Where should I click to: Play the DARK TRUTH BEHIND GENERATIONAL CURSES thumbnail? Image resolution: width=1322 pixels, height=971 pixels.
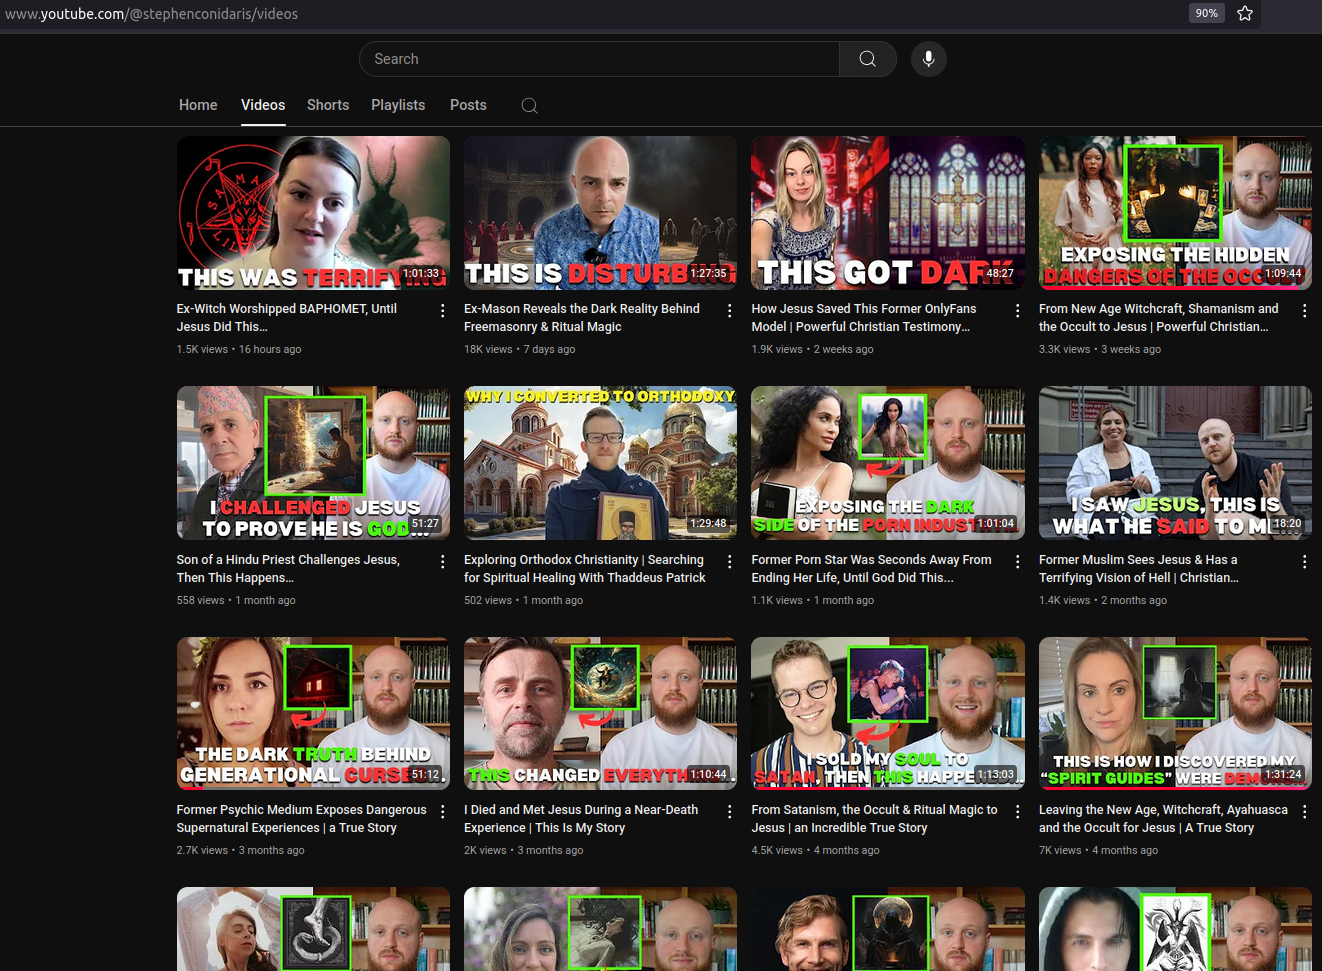click(313, 714)
